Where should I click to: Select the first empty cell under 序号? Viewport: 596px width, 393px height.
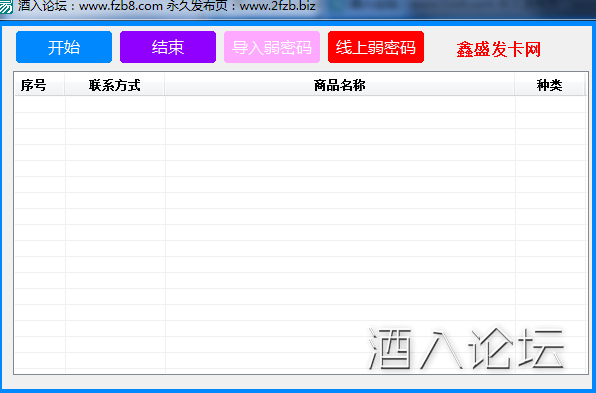40,105
